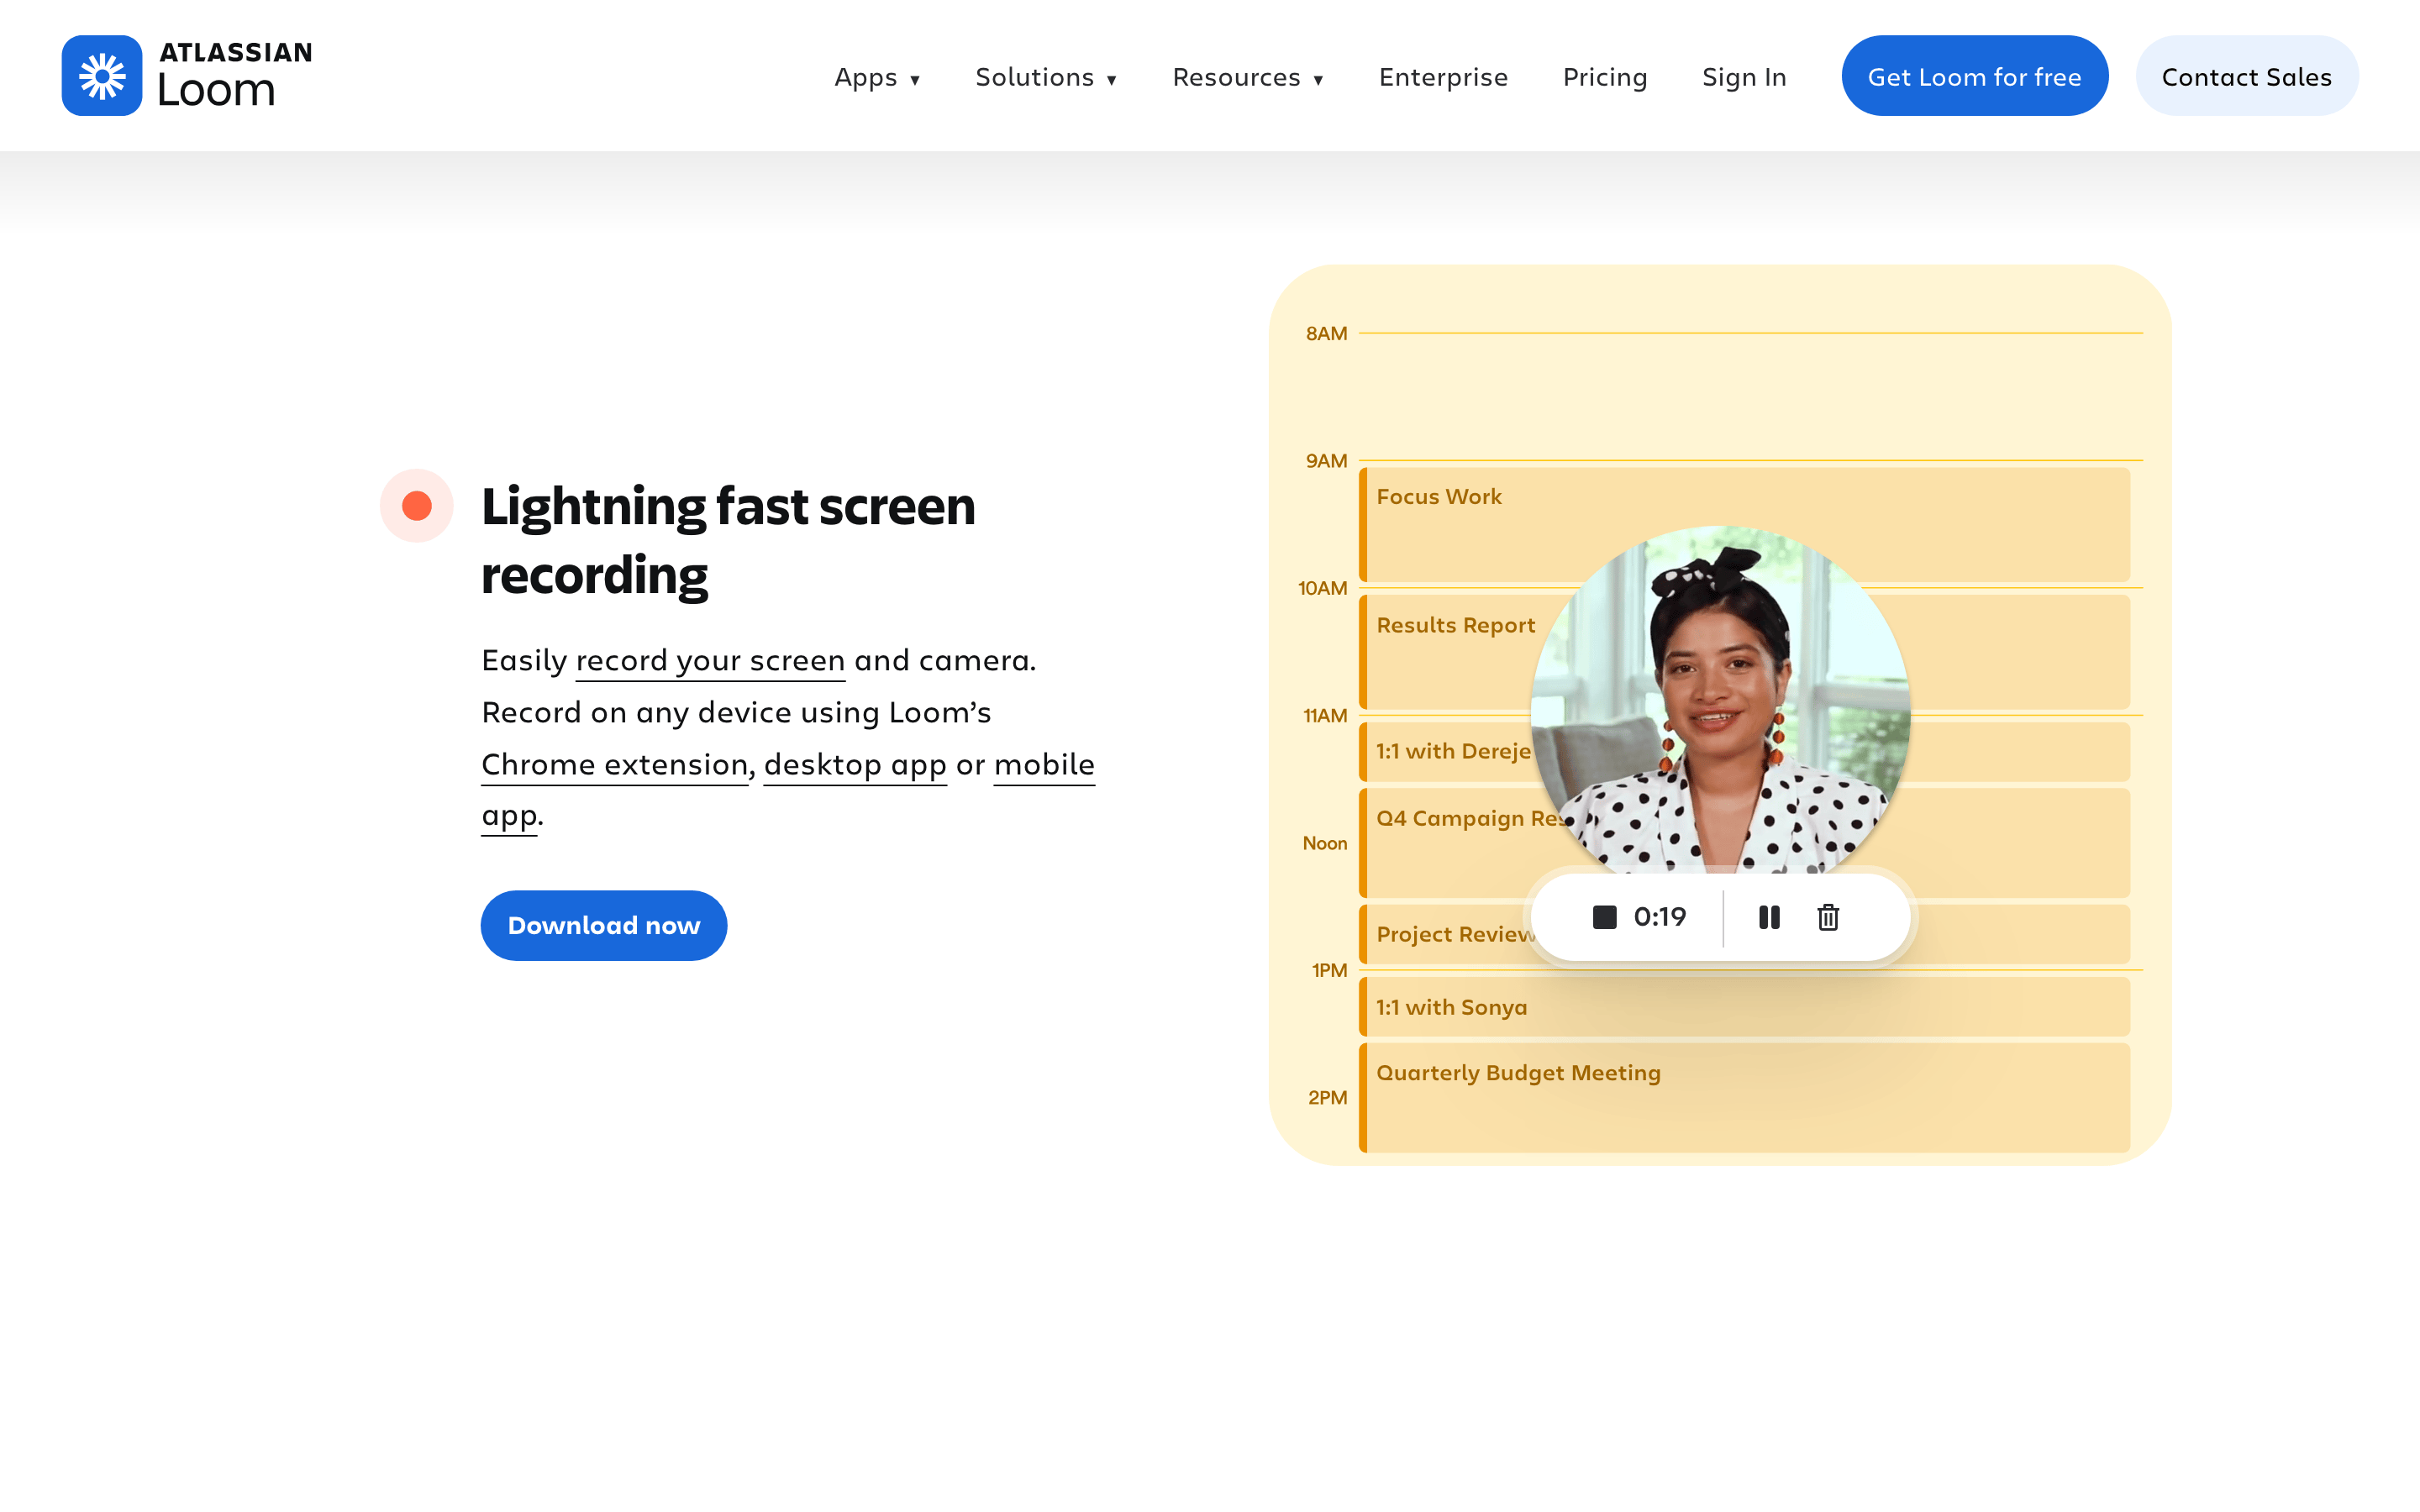The width and height of the screenshot is (2420, 1512).
Task: Click the stop recording square icon
Action: point(1604,917)
